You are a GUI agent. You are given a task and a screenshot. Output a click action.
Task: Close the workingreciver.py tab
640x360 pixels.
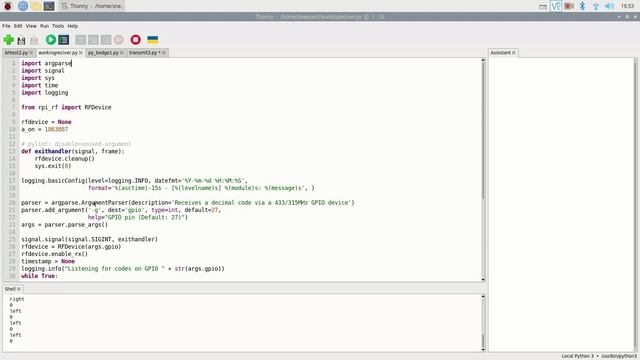point(81,53)
